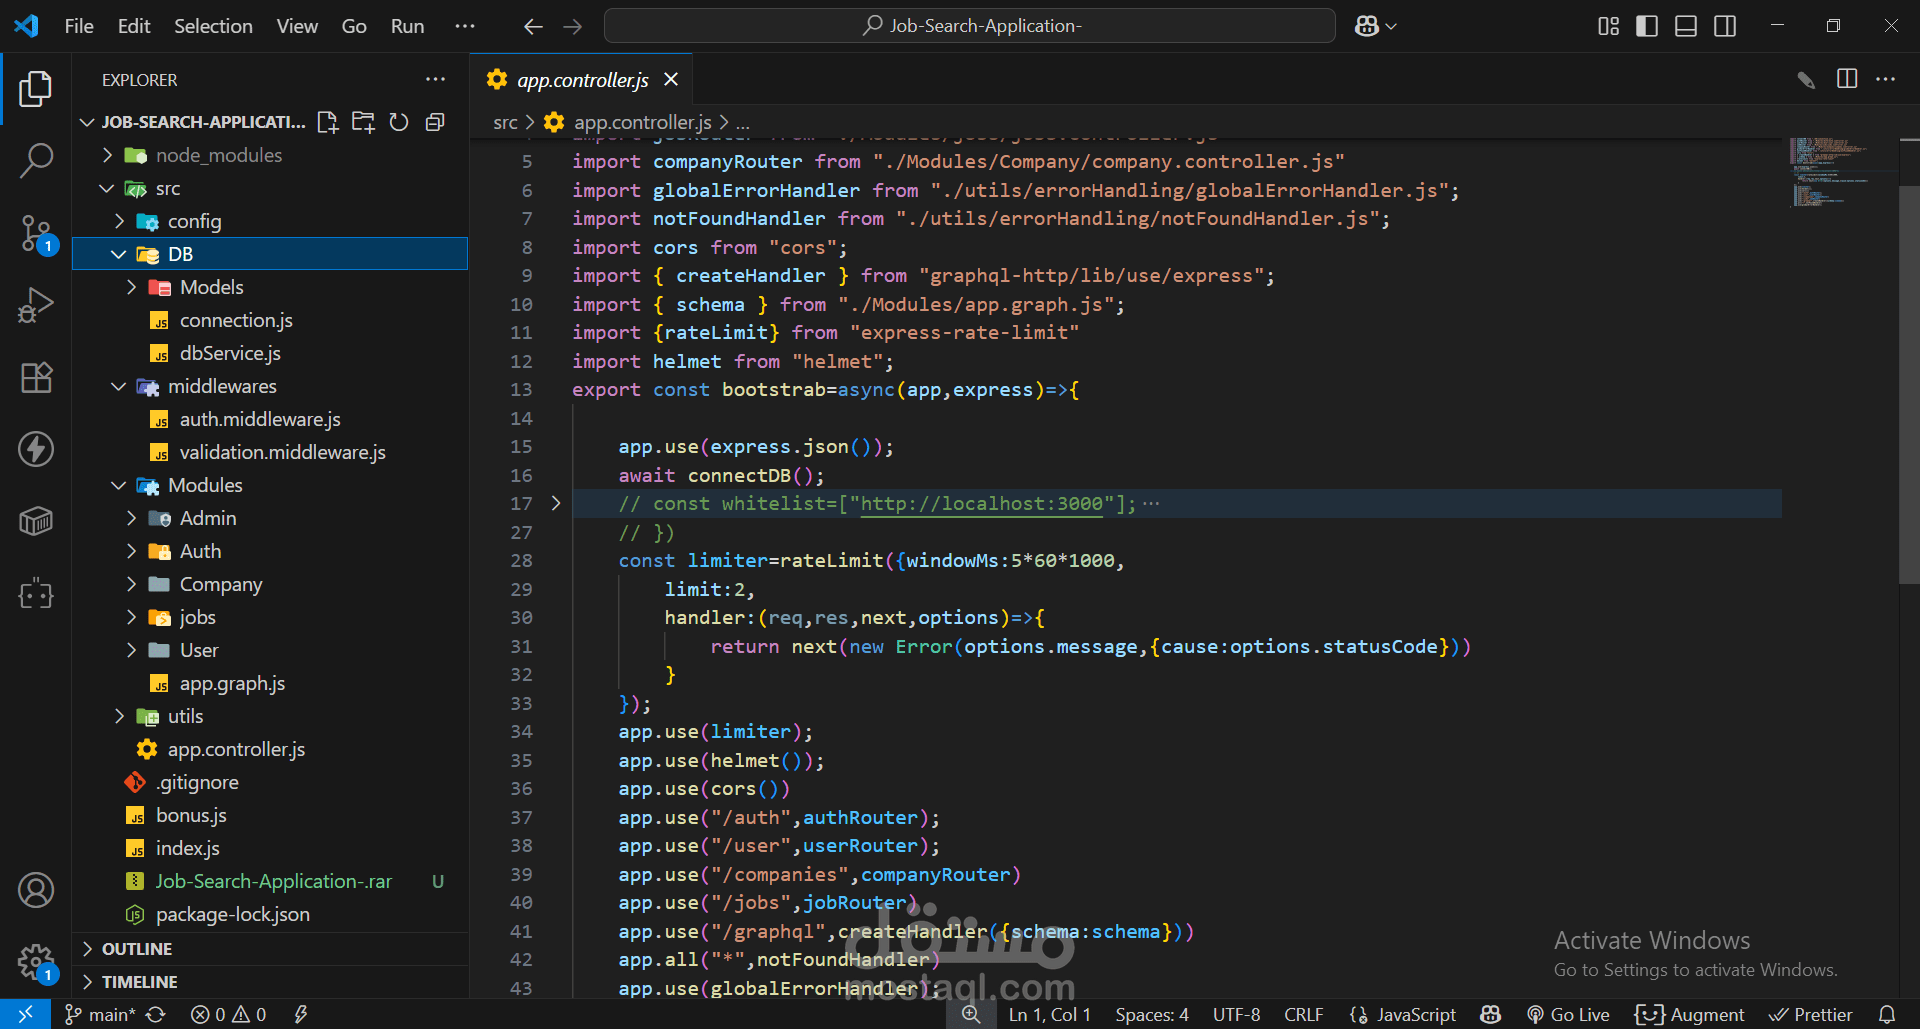Open the Selection menu
The width and height of the screenshot is (1920, 1029).
pos(213,26)
